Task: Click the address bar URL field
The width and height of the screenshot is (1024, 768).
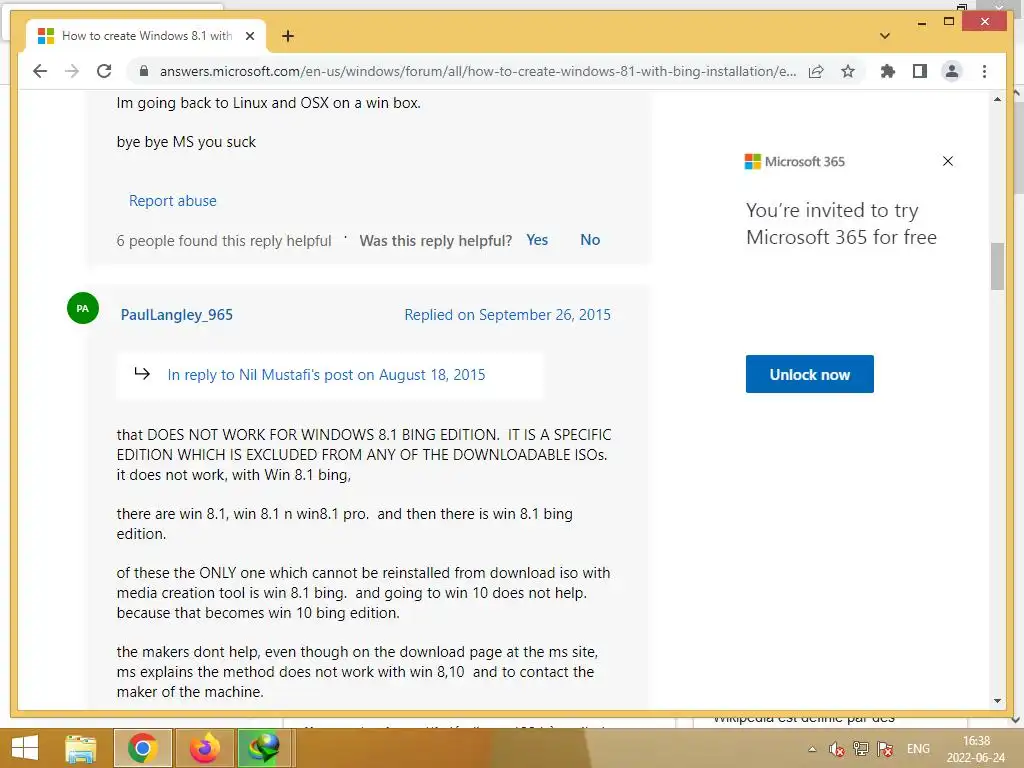Action: point(477,71)
